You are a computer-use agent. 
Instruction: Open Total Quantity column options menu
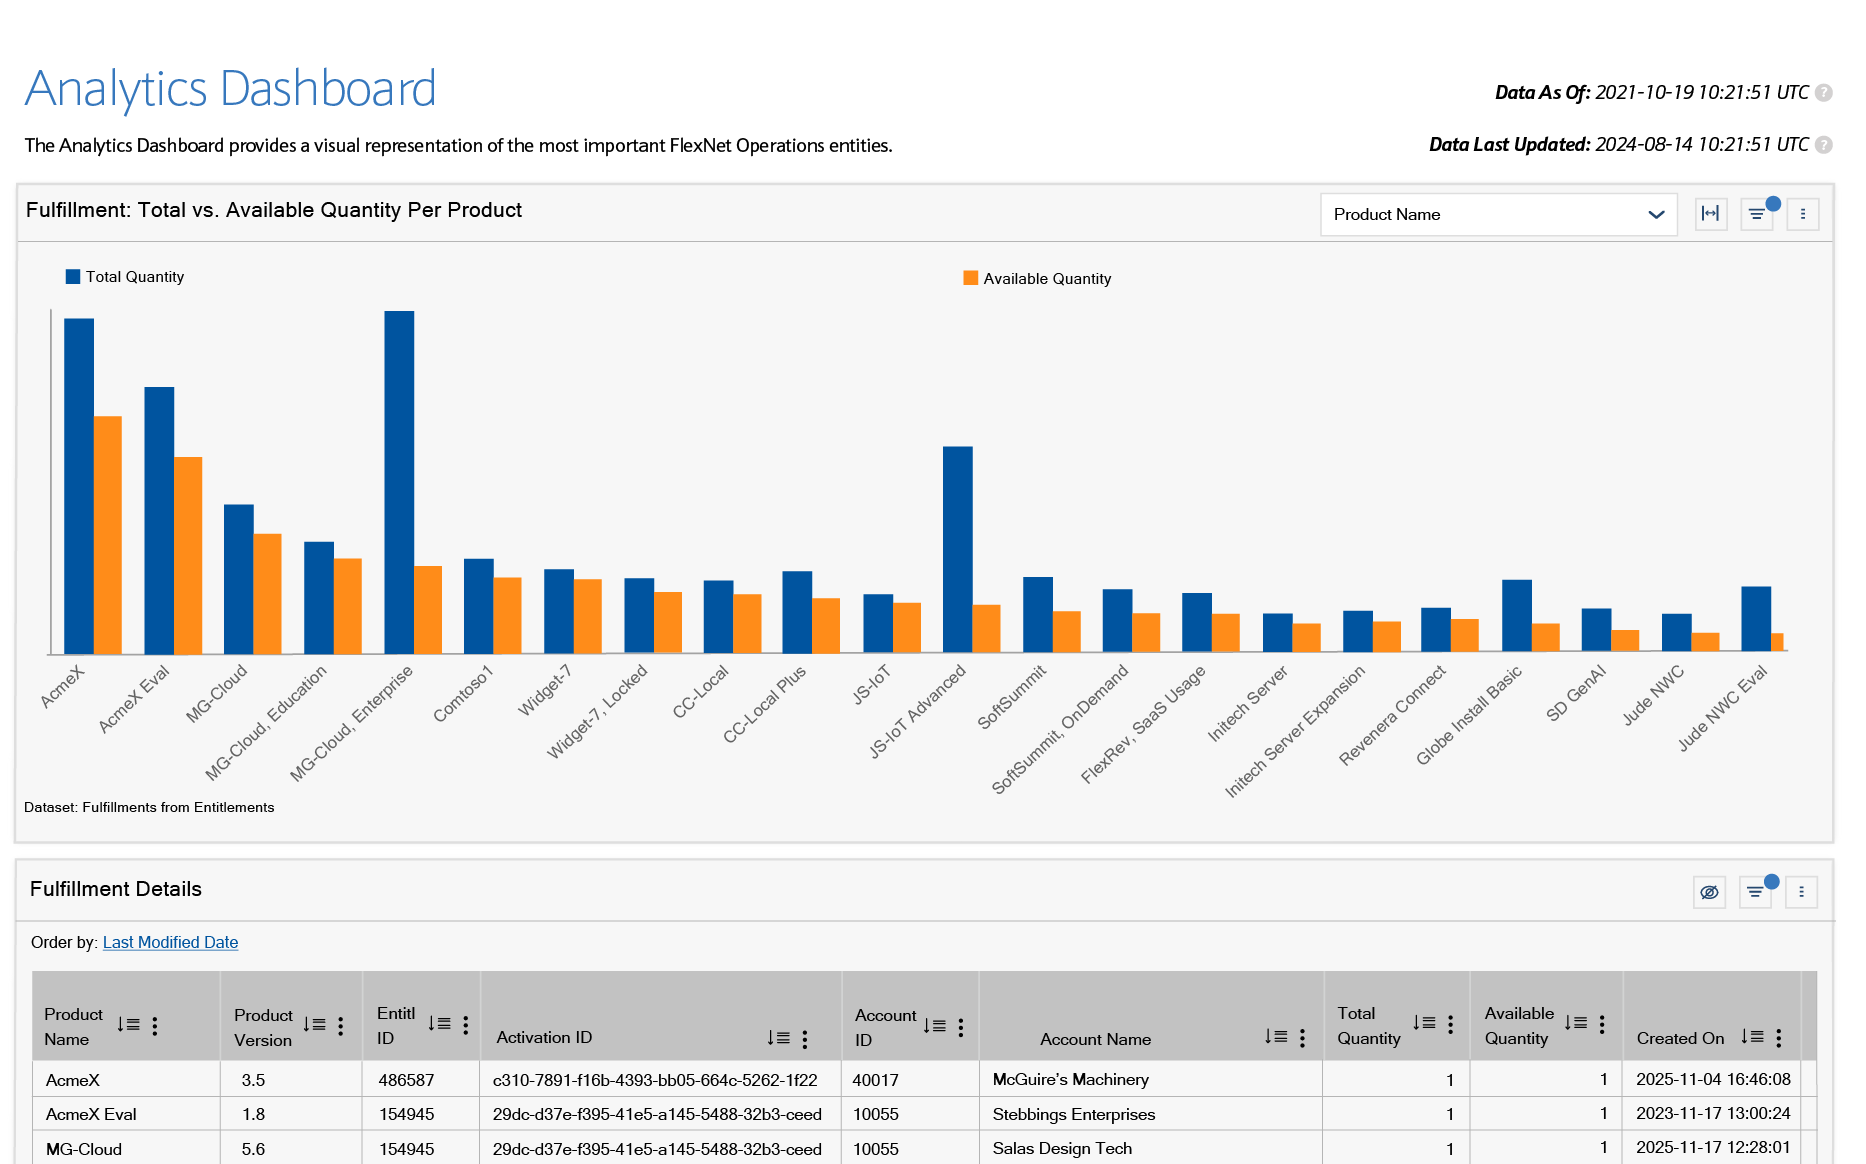tap(1451, 1024)
